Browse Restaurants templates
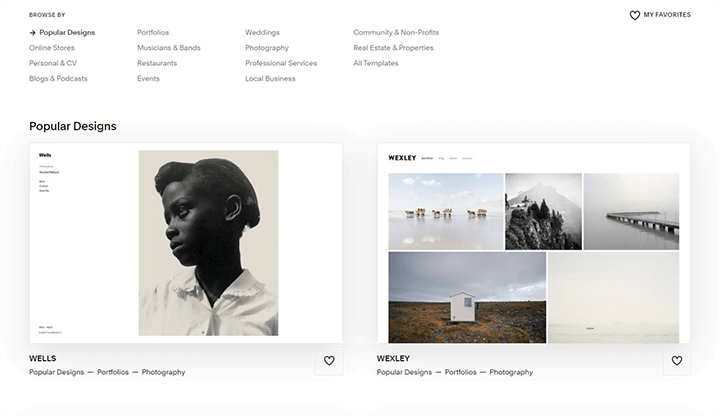The height and width of the screenshot is (416, 720). coord(157,63)
